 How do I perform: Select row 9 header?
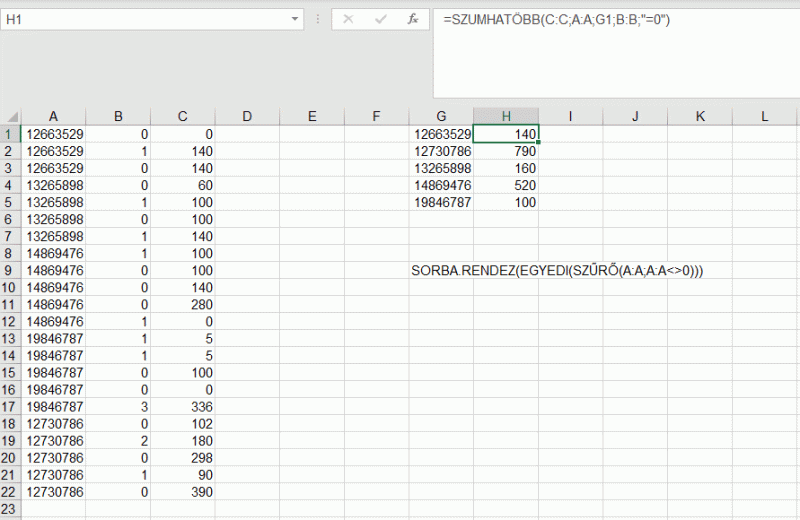click(10, 270)
